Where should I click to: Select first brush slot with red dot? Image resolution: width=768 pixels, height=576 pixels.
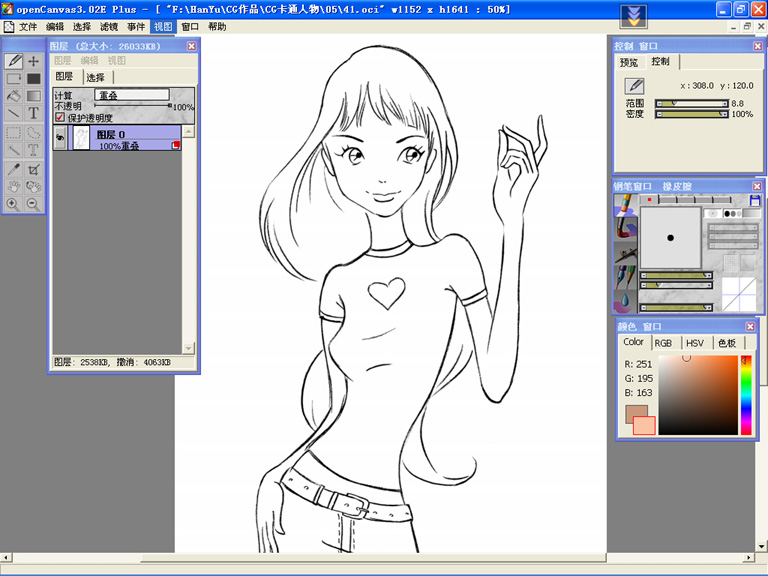pyautogui.click(x=649, y=199)
